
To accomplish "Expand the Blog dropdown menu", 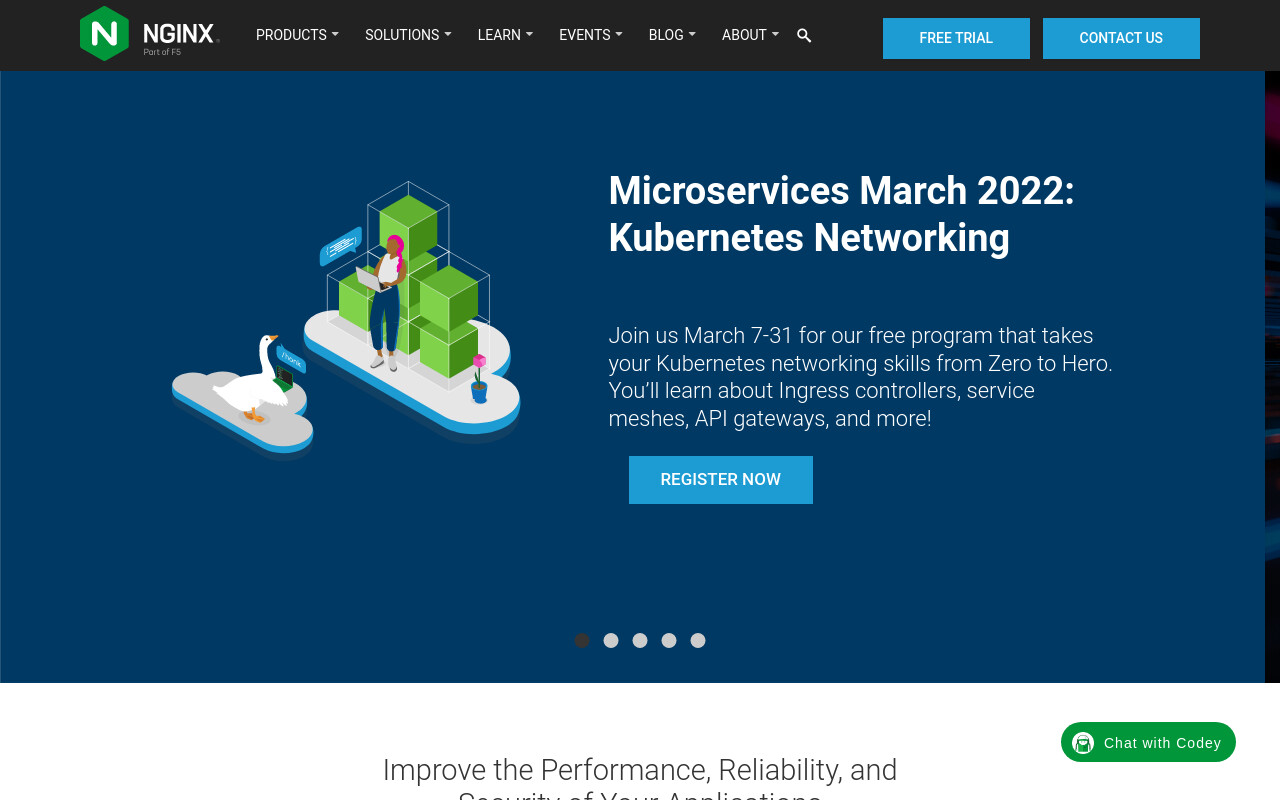I will click(672, 35).
